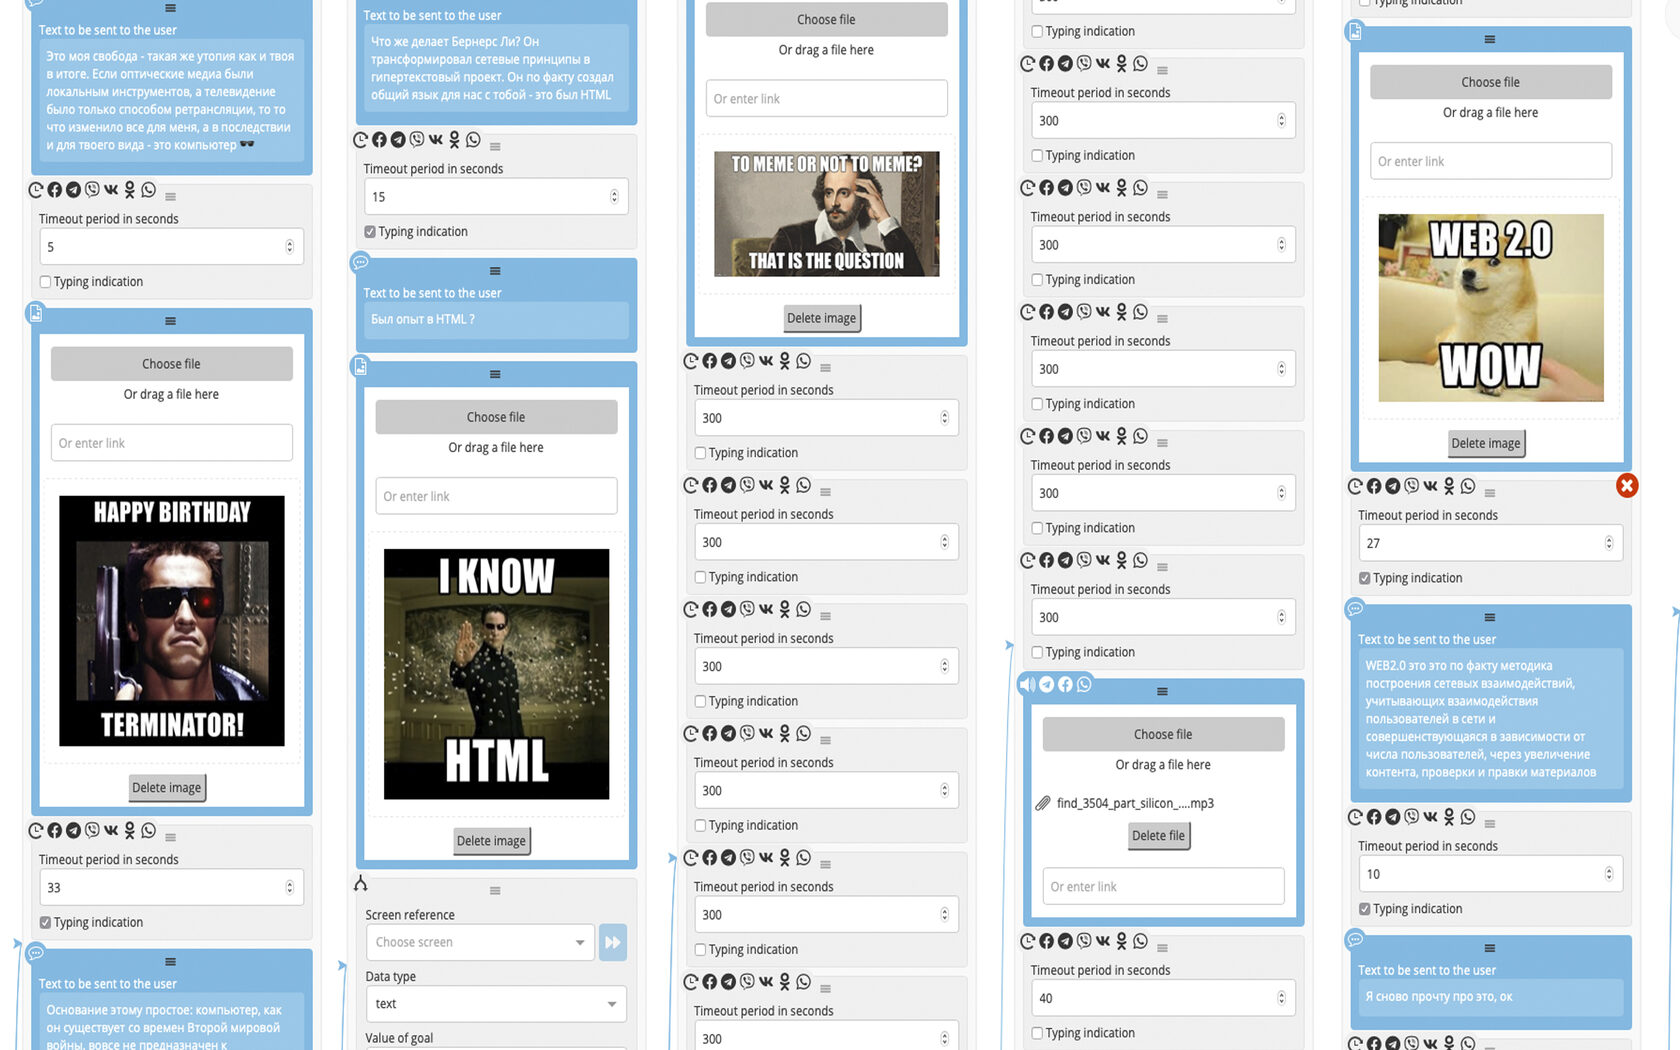
Task: Click the paperclip icon beside find_3504_part_silicon mp3
Action: [1042, 803]
